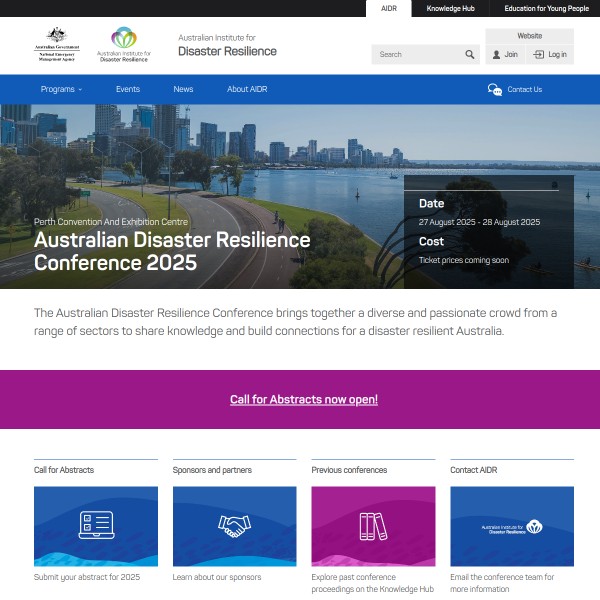Click Call for Abstracts now open link
Image resolution: width=600 pixels, height=600 pixels.
[x=304, y=399]
